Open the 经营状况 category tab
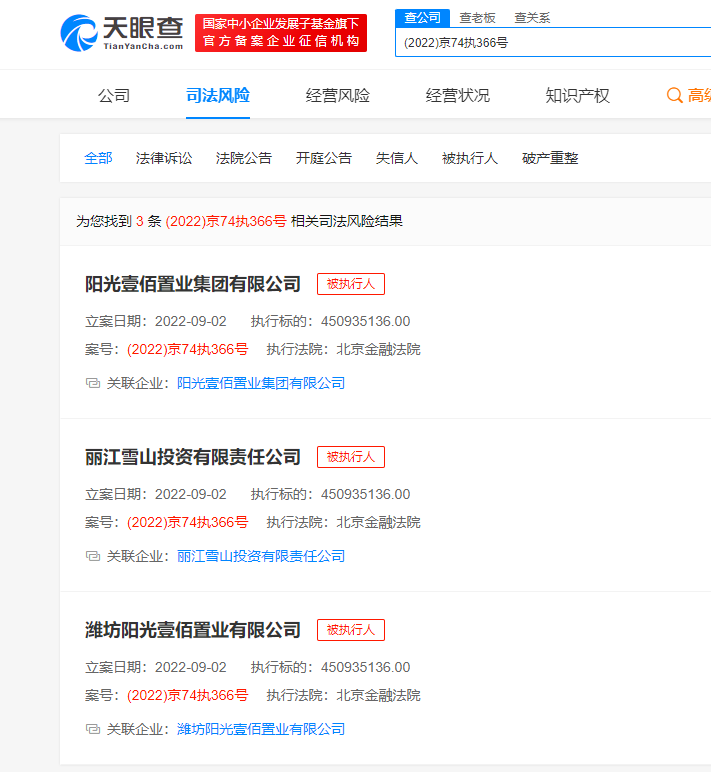This screenshot has width=711, height=772. (x=457, y=96)
